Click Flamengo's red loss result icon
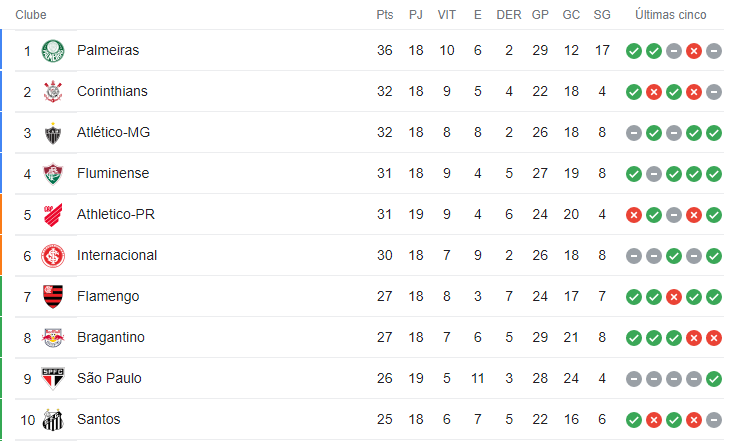The image size is (732, 441). [x=674, y=297]
